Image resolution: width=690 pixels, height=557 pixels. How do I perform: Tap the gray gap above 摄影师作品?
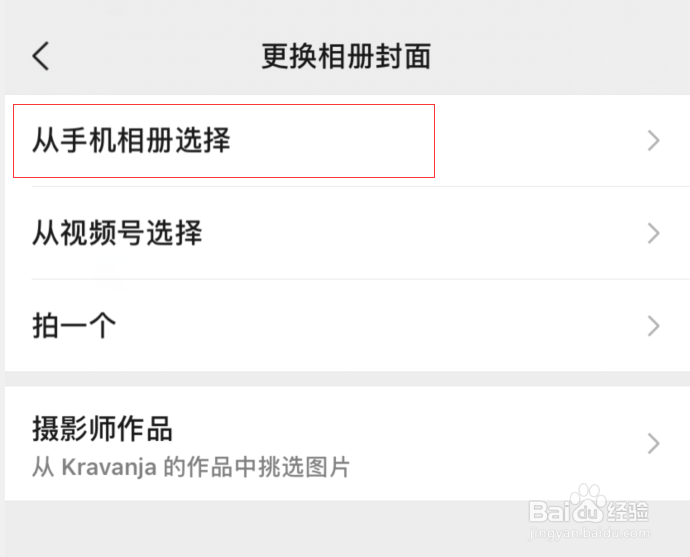pos(345,379)
